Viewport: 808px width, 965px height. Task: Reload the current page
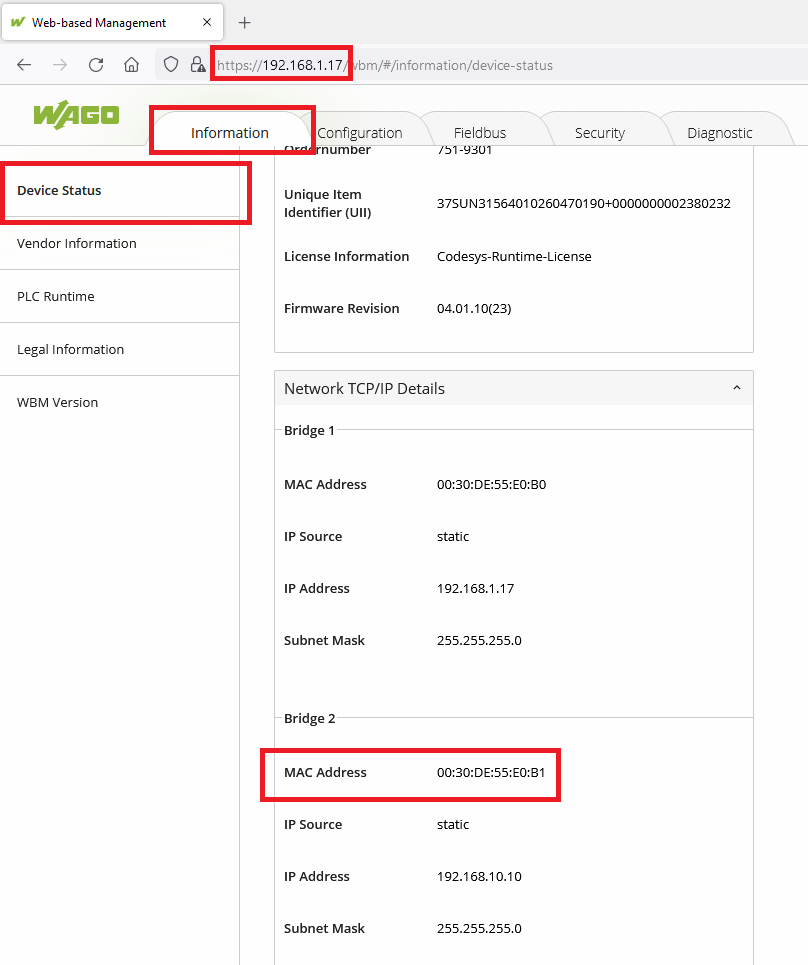tap(96, 65)
